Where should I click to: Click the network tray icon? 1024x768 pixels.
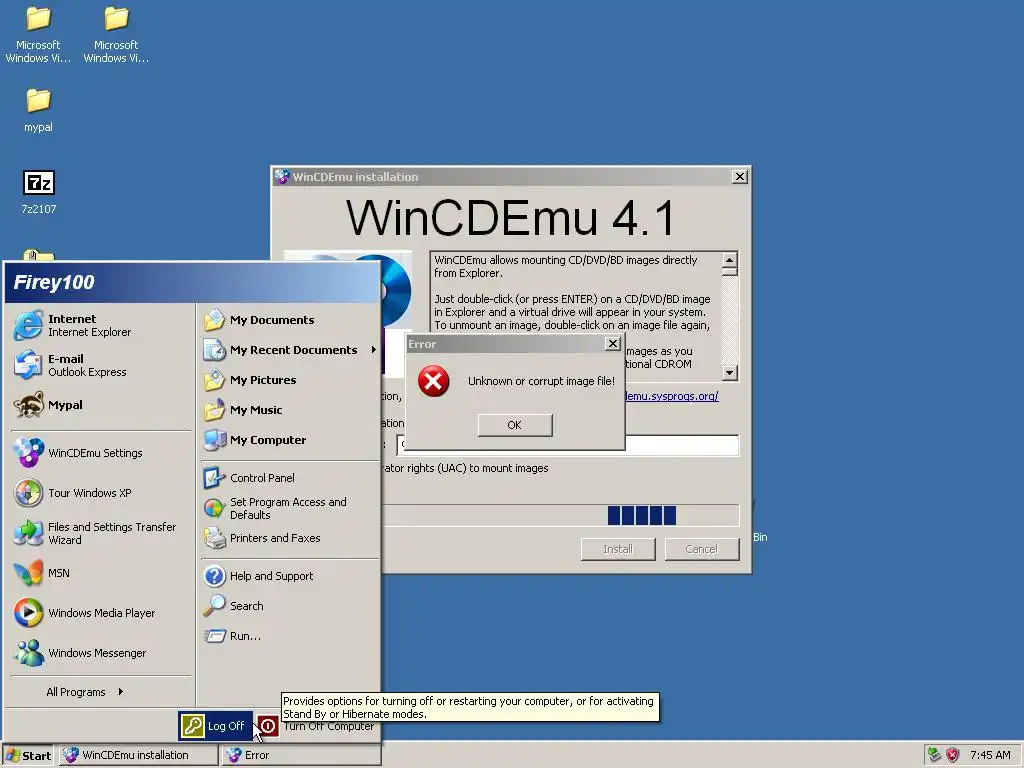pyautogui.click(x=935, y=755)
